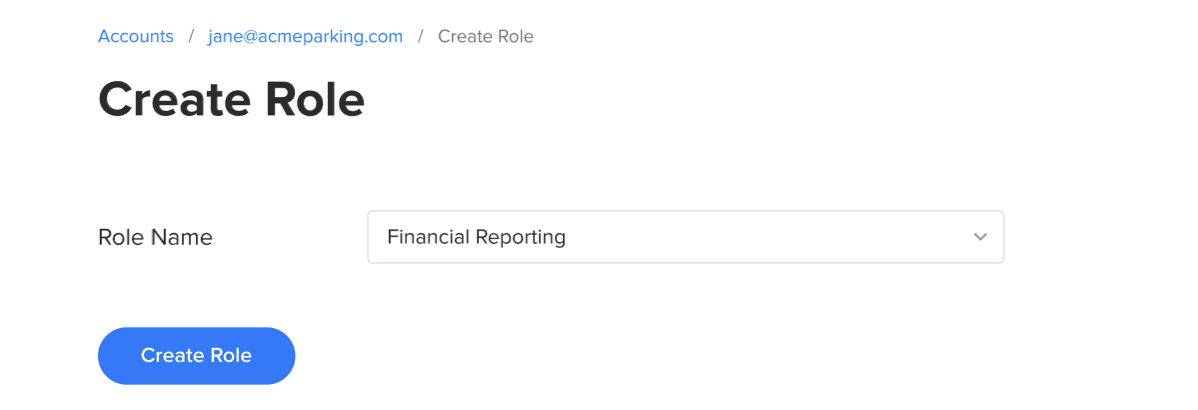Submit the form with Create Role

196,356
